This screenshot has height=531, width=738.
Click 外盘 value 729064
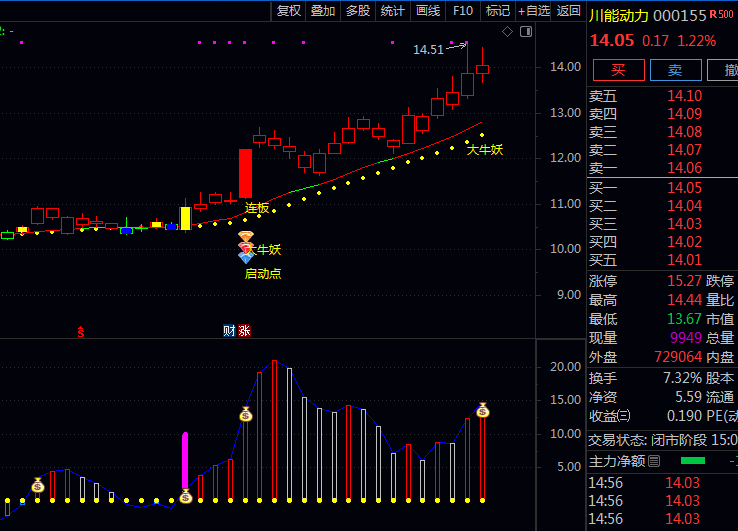pos(678,357)
